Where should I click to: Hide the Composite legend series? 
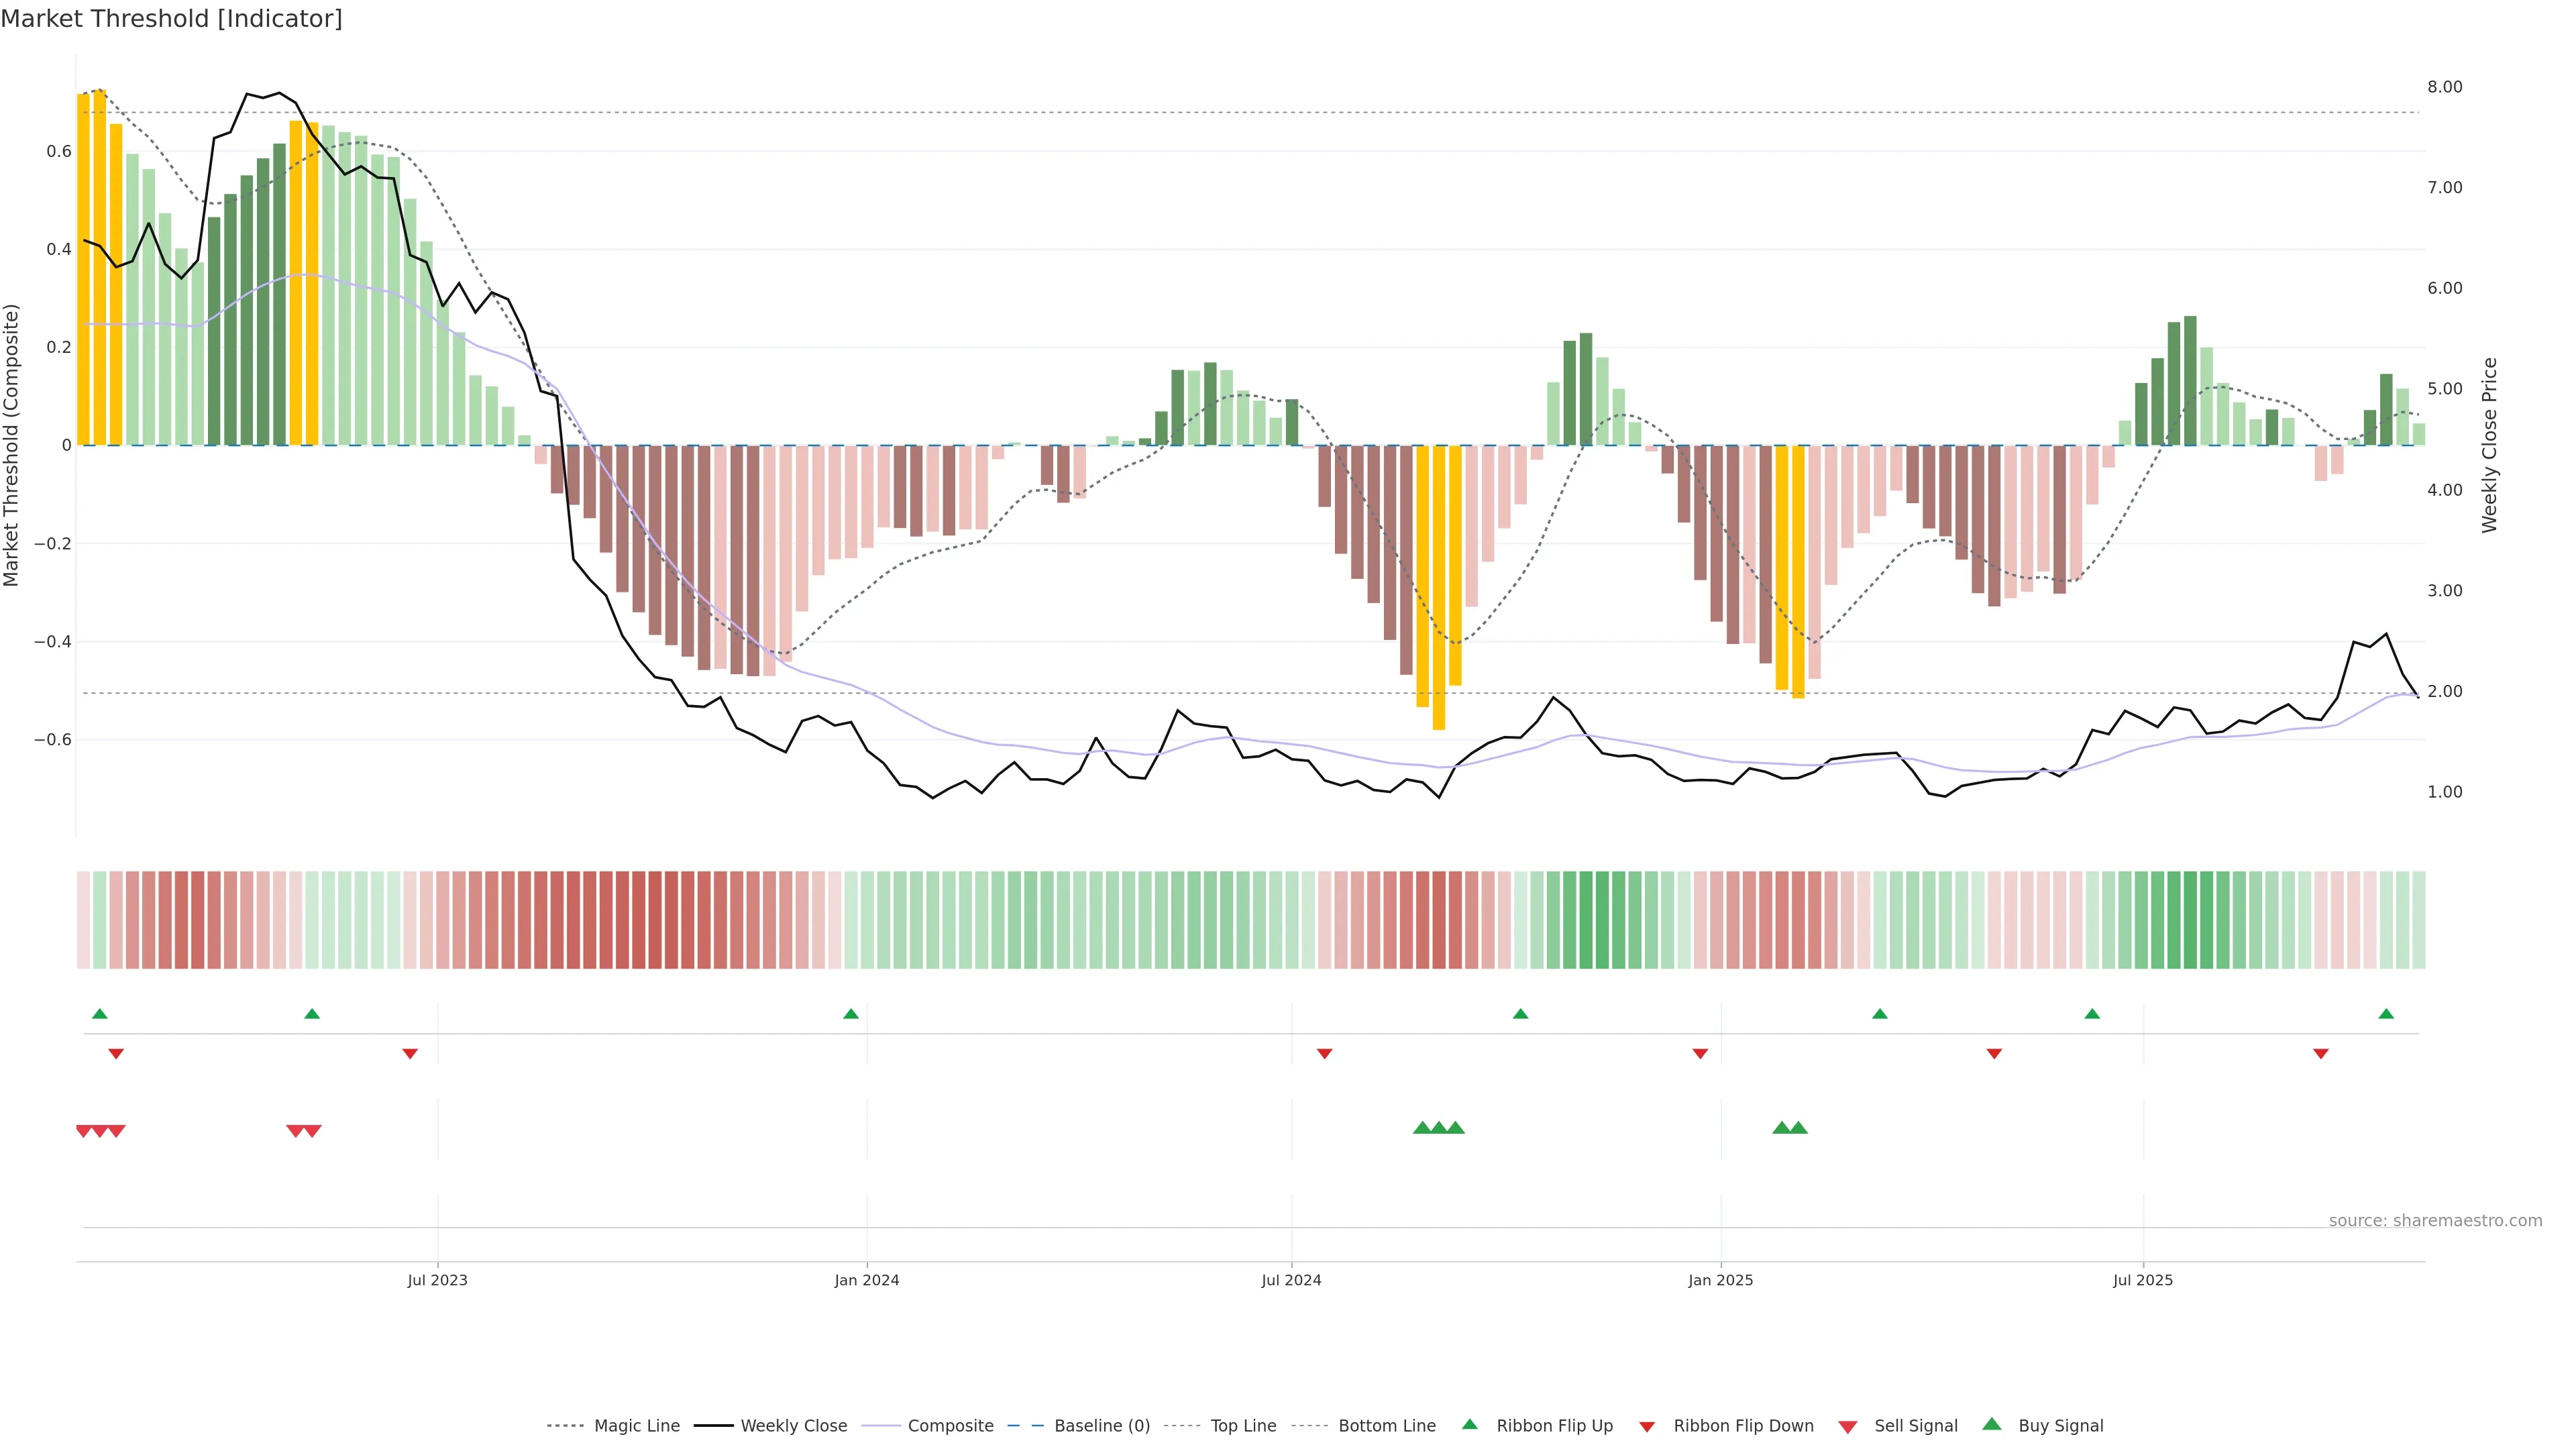(950, 1425)
